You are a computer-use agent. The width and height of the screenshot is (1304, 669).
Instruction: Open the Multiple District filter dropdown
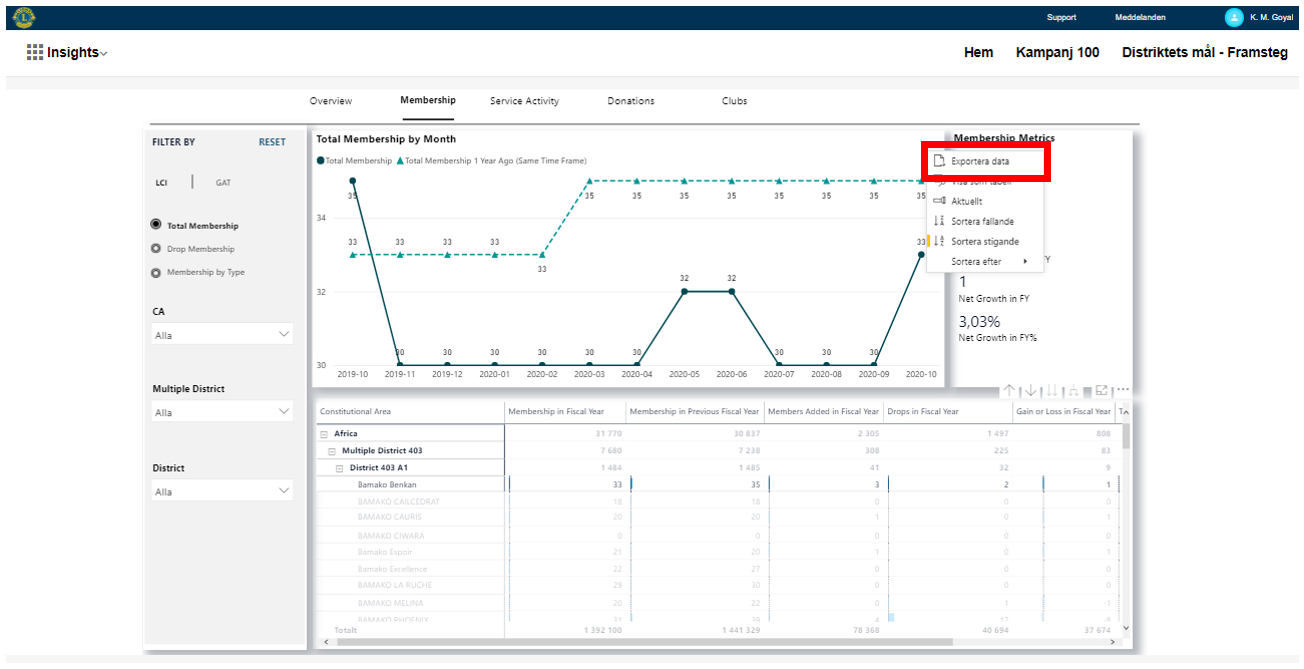click(222, 412)
